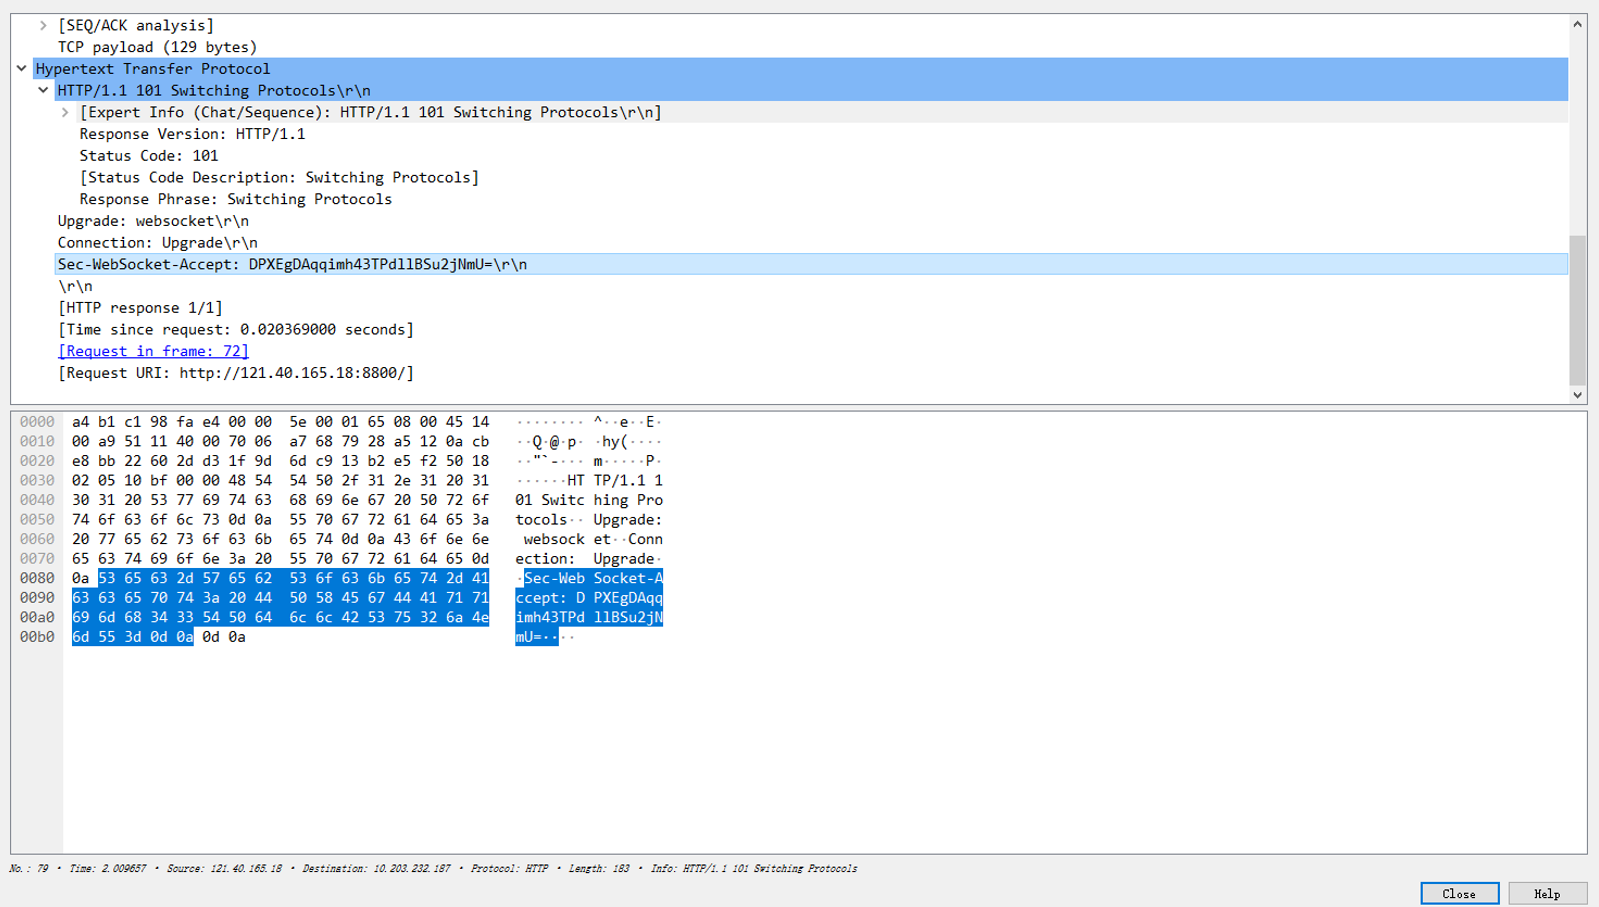Click the [SEQ/ACK analysis] row text
1599x907 pixels.
coord(135,25)
